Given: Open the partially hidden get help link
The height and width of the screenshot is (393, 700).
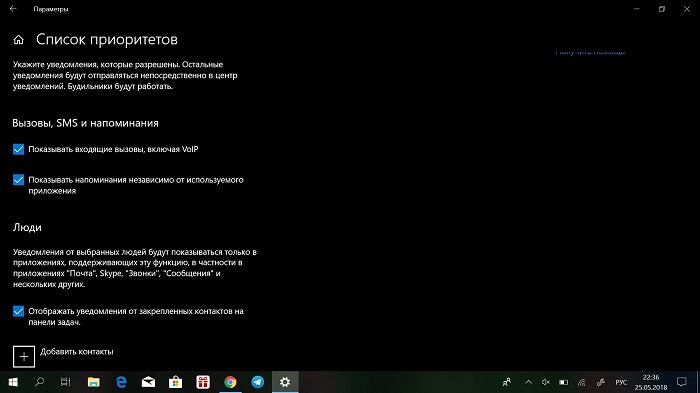Looking at the screenshot, I should tap(590, 52).
